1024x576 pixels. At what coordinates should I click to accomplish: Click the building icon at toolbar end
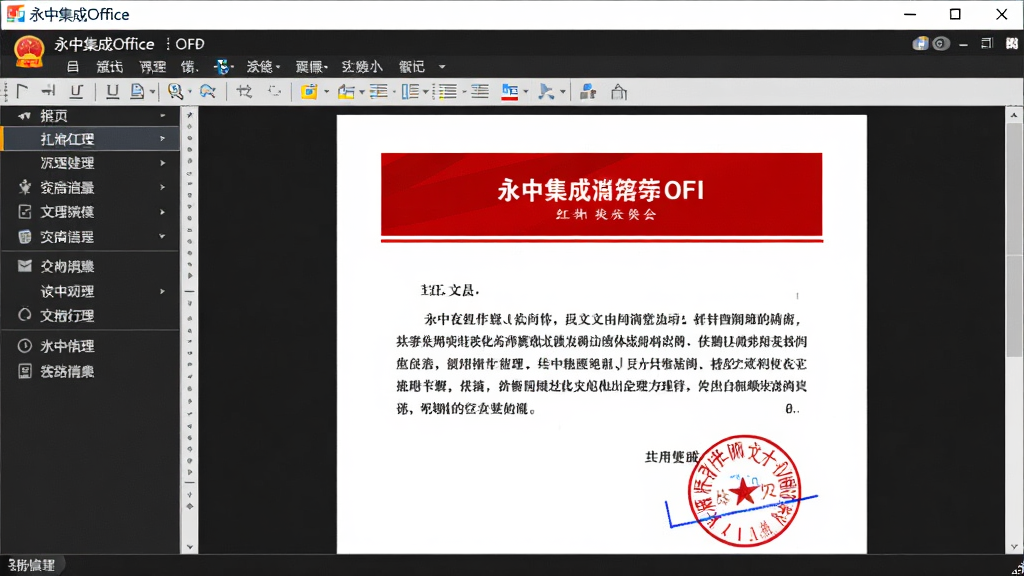(619, 92)
